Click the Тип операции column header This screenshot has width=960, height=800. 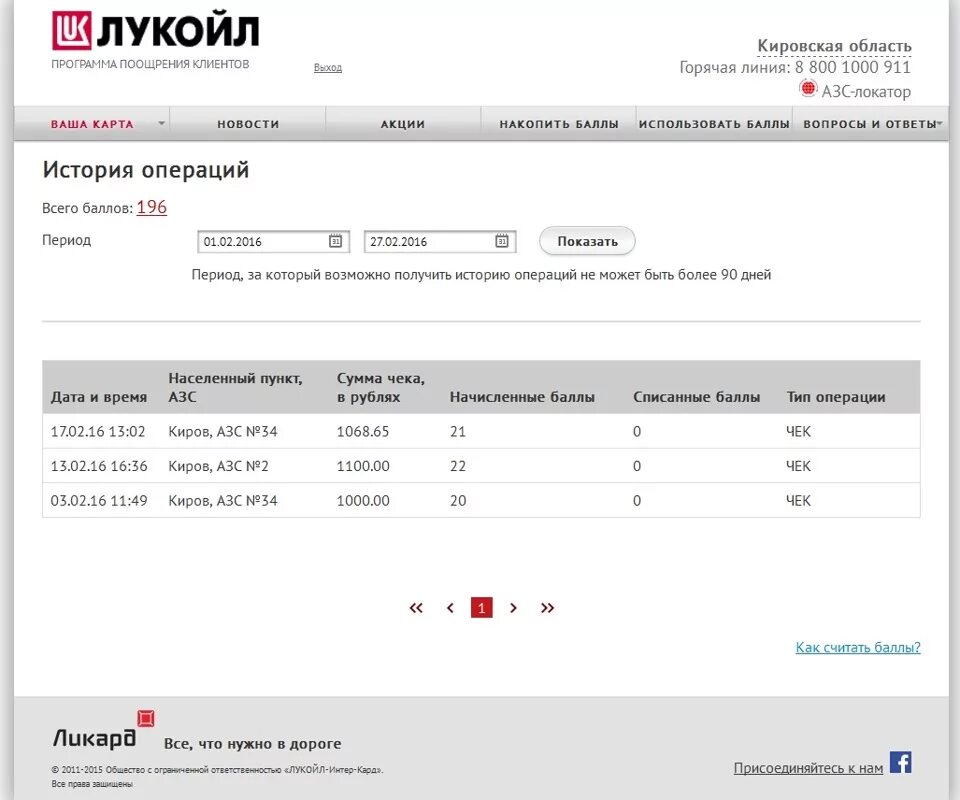click(x=836, y=397)
